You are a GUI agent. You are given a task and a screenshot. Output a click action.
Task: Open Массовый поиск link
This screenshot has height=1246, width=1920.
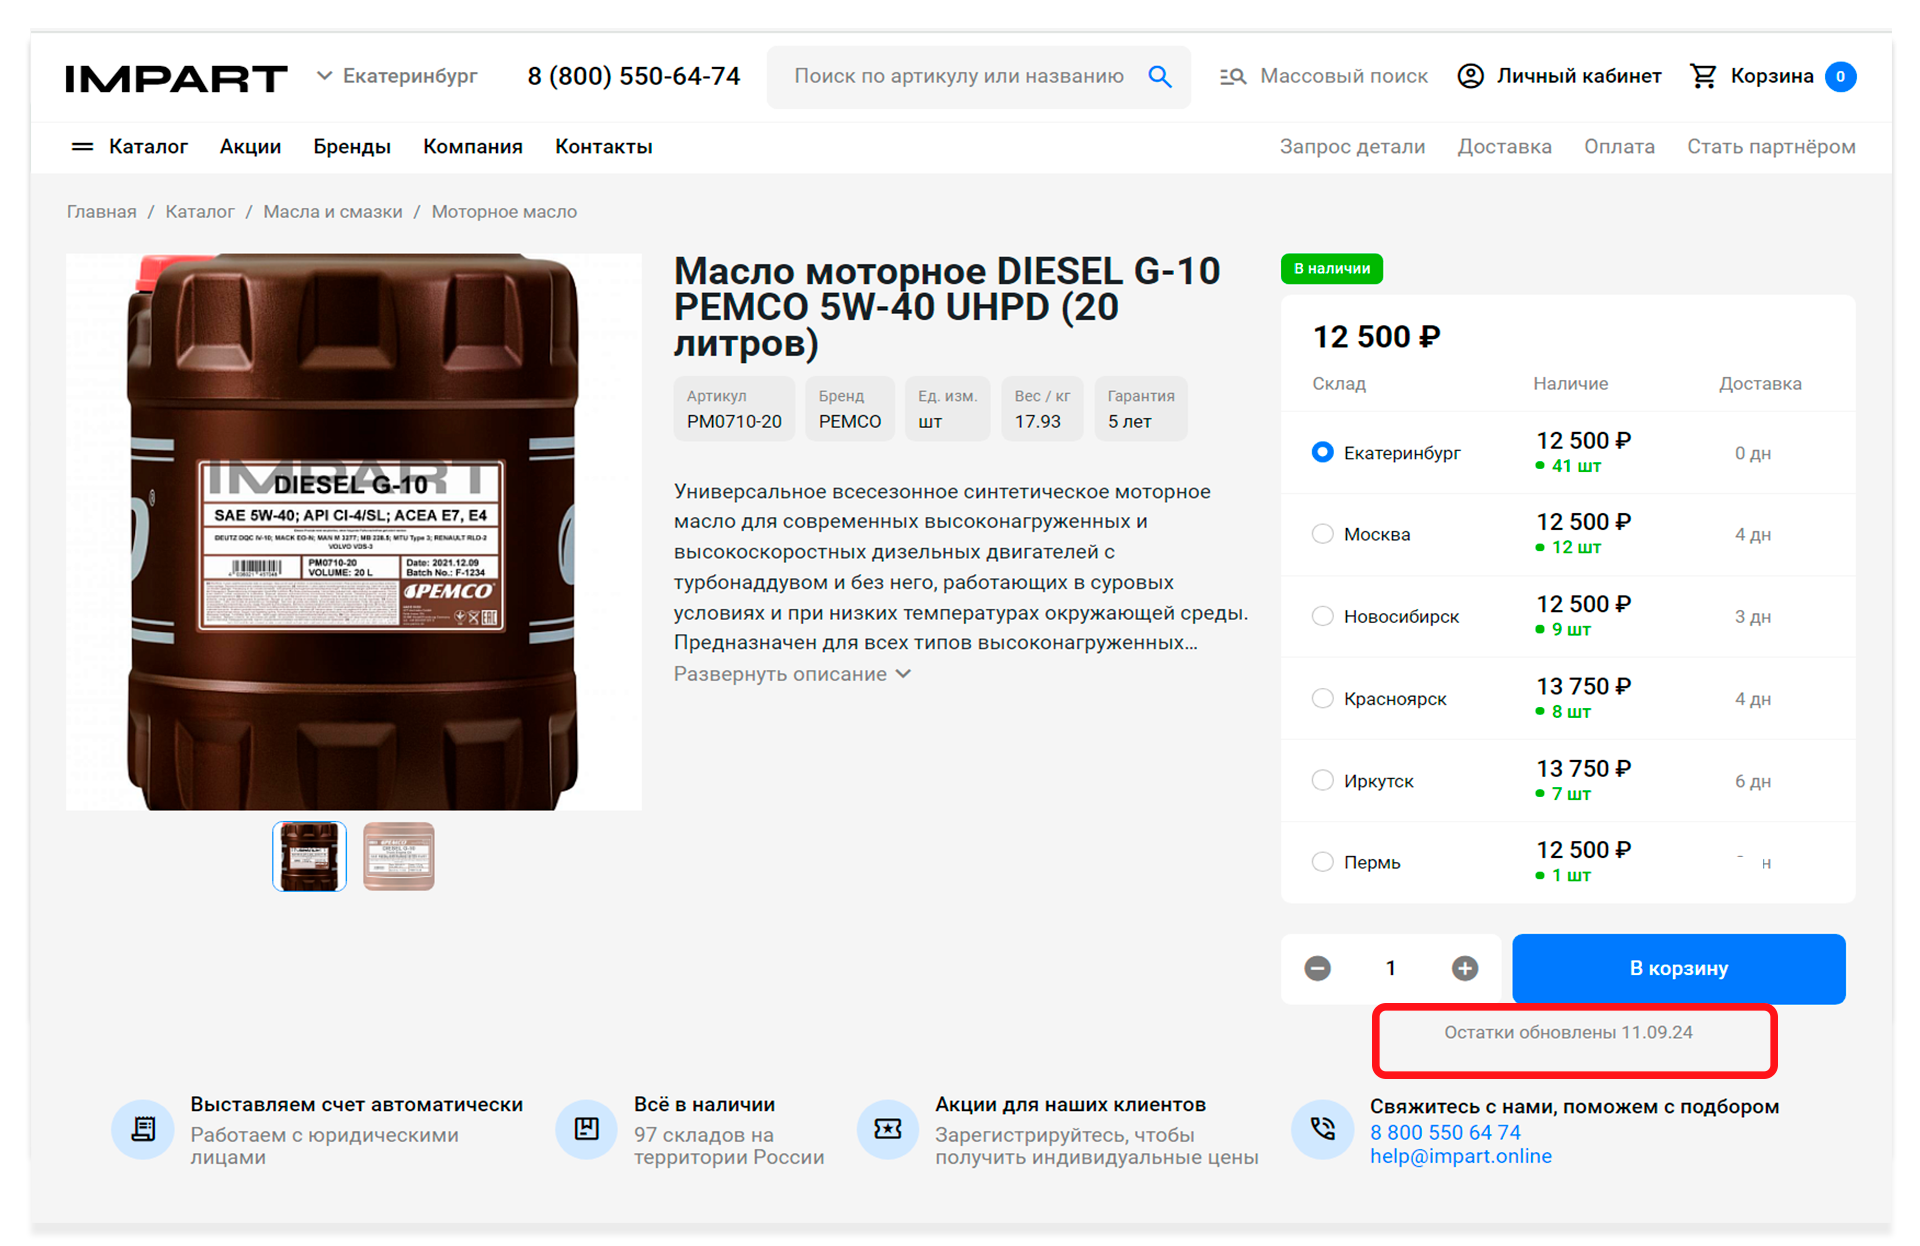(1344, 76)
